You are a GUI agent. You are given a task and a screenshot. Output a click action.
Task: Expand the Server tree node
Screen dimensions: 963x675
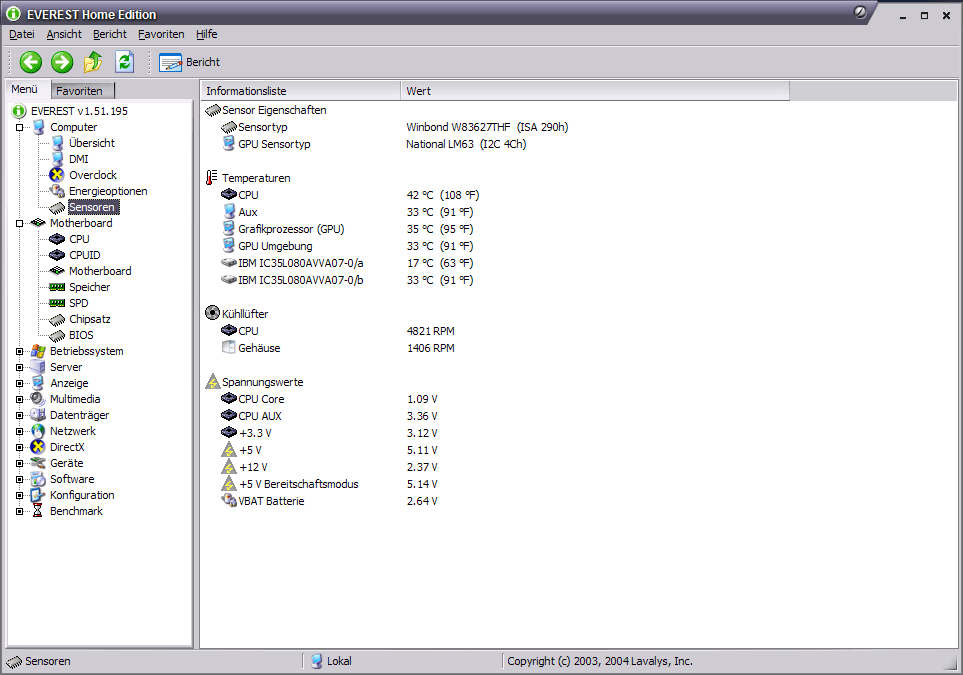coord(19,367)
